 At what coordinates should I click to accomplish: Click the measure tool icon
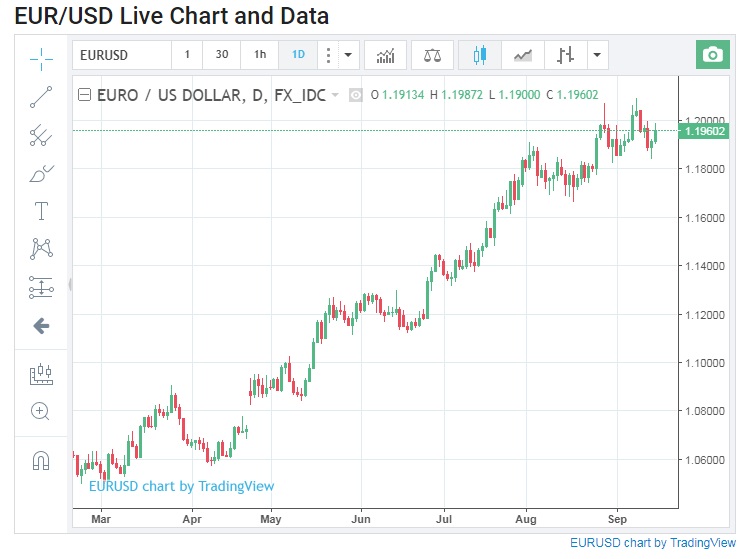[41, 374]
